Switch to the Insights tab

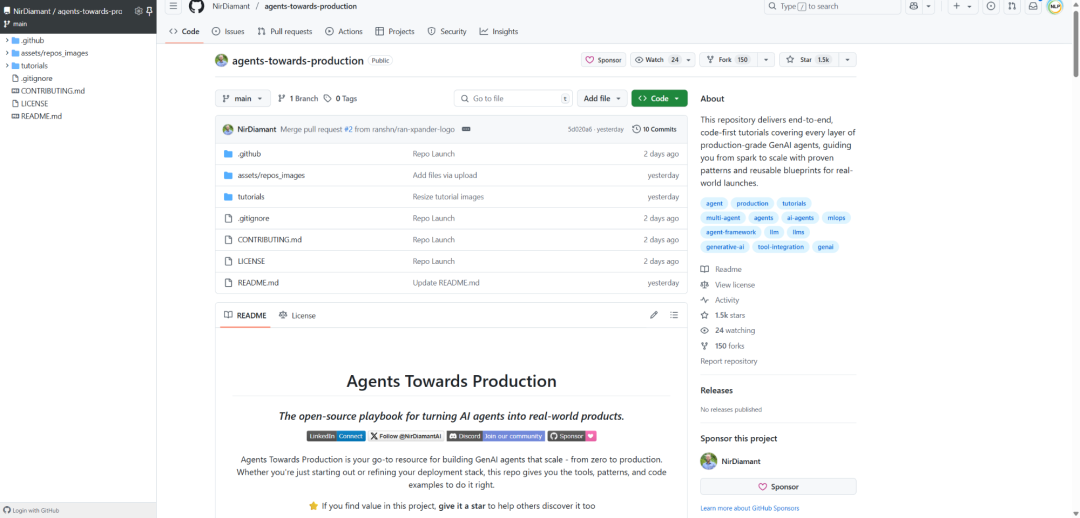[499, 31]
